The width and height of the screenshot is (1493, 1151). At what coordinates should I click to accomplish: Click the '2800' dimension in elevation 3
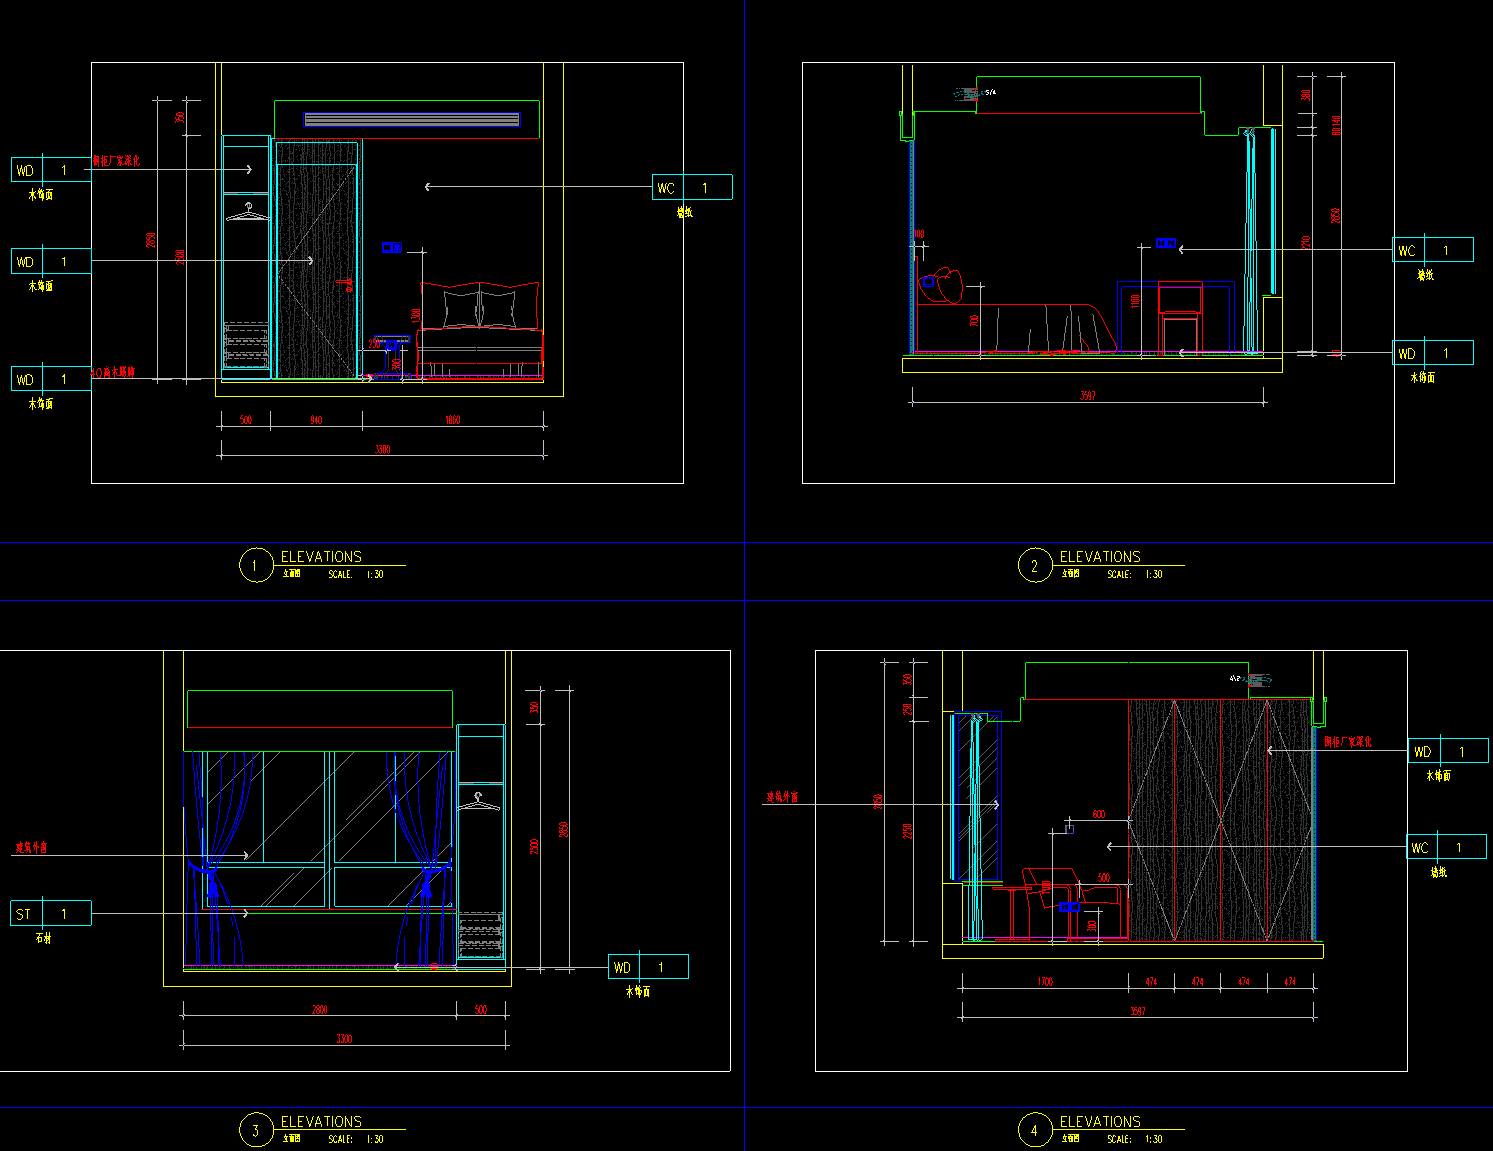pos(320,1010)
